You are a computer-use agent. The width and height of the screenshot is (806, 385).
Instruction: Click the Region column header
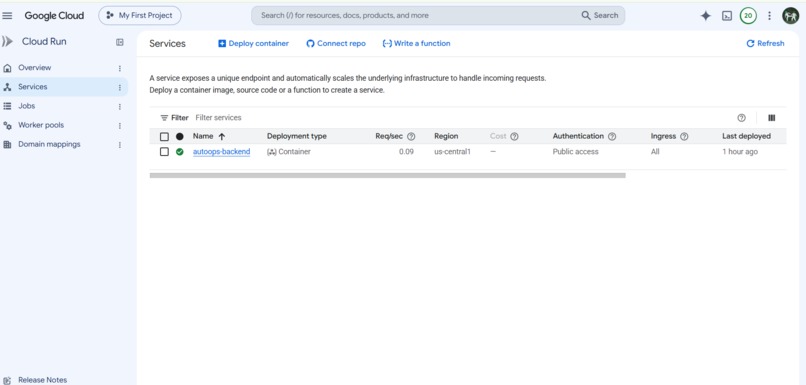point(446,136)
